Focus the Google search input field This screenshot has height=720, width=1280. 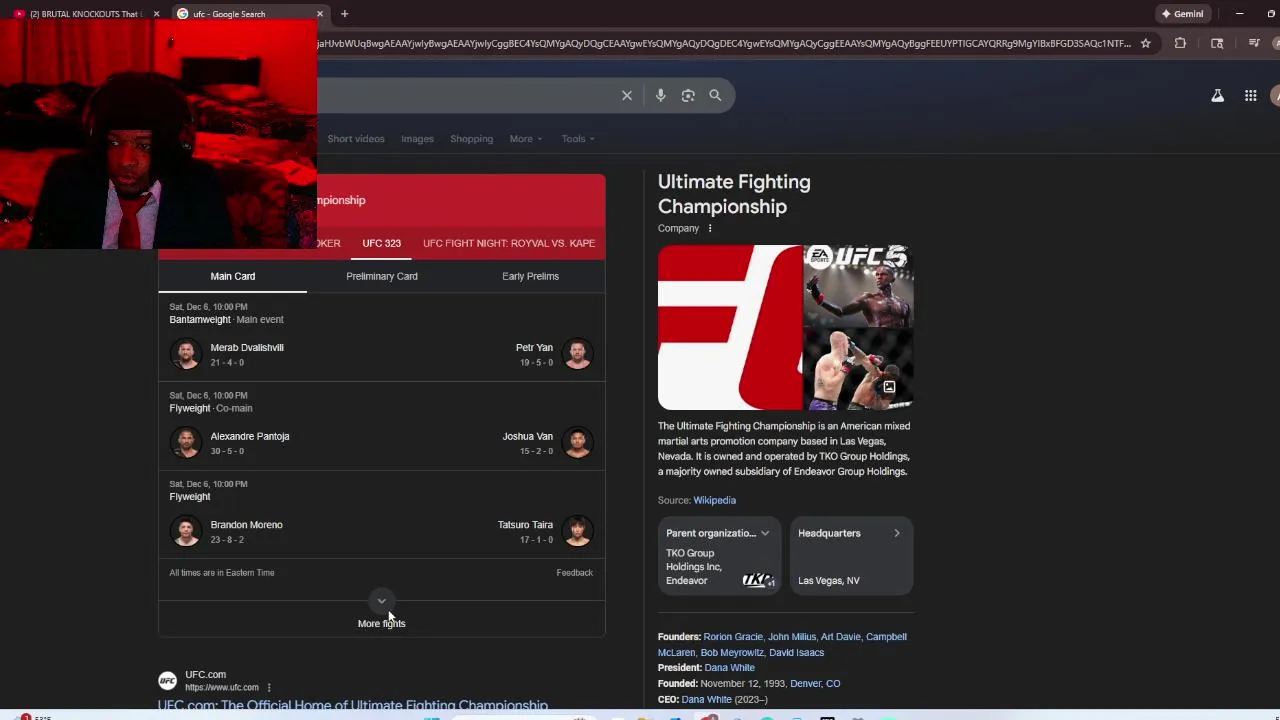(x=465, y=96)
